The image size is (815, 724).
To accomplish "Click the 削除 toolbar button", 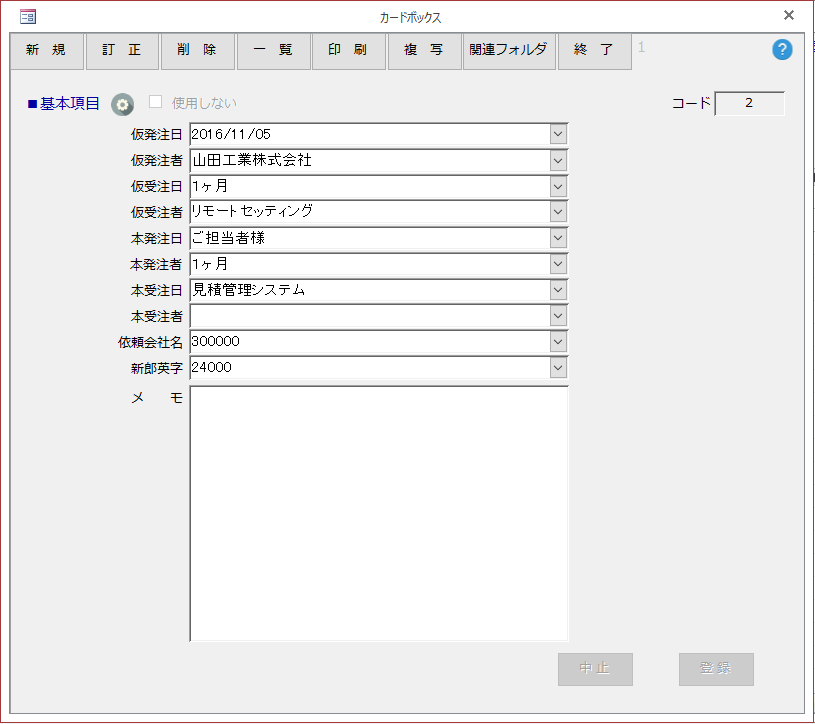I will tap(198, 50).
